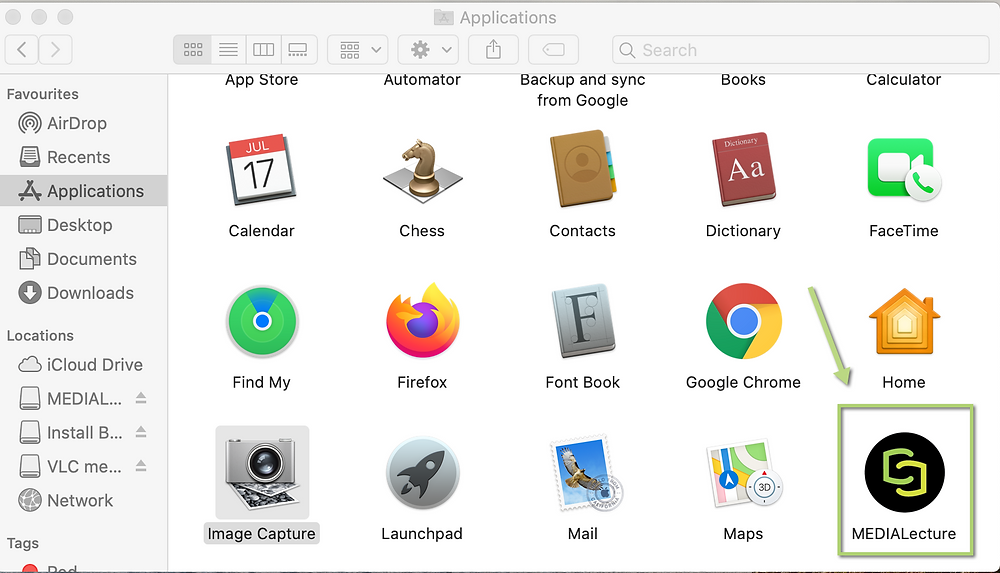Open Network in the sidebar
Screen dimensions: 1000x573
pos(84,500)
